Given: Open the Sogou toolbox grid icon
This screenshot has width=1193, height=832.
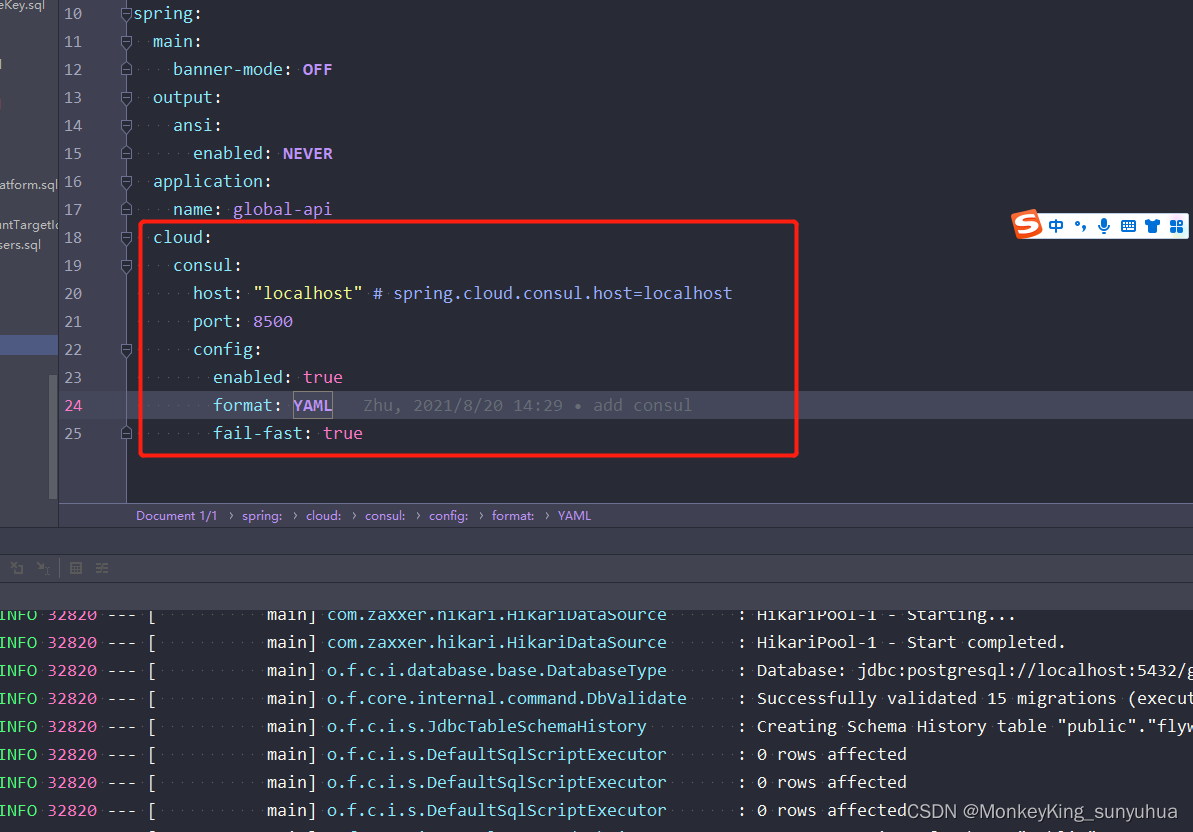Looking at the screenshot, I should click(x=1176, y=226).
